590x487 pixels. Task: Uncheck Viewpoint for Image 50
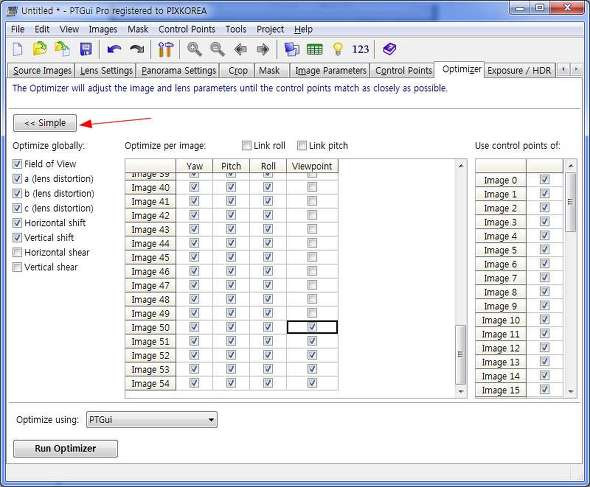tap(312, 327)
